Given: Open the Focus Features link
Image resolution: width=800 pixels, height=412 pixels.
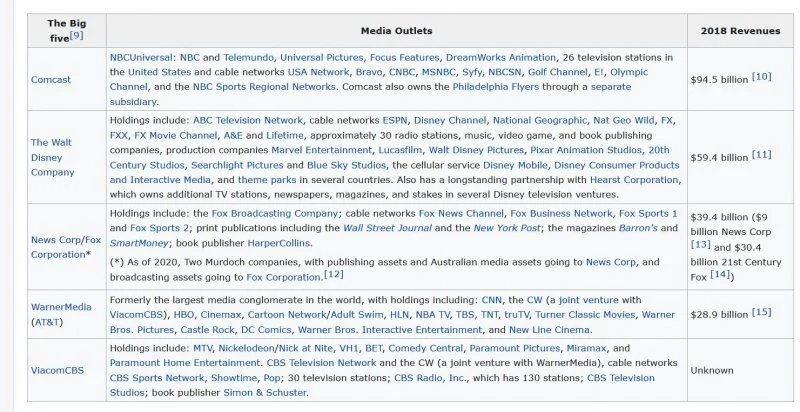Looking at the screenshot, I should pyautogui.click(x=404, y=58).
